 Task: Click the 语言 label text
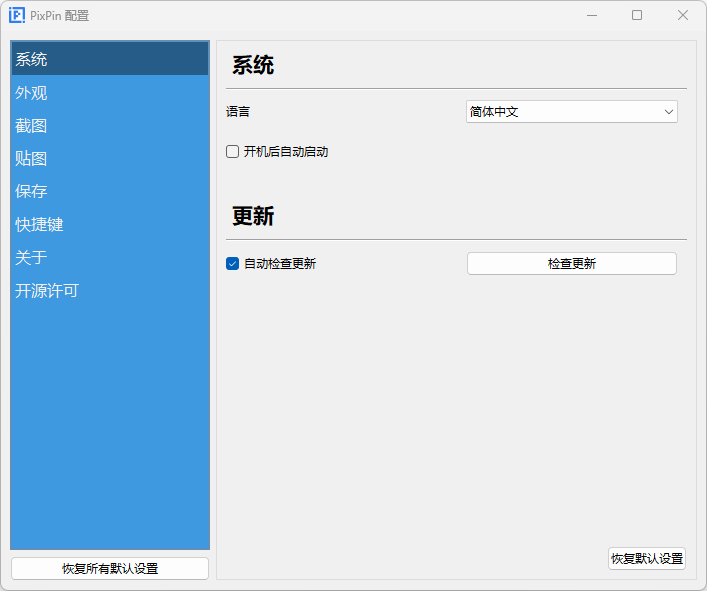pyautogui.click(x=238, y=111)
